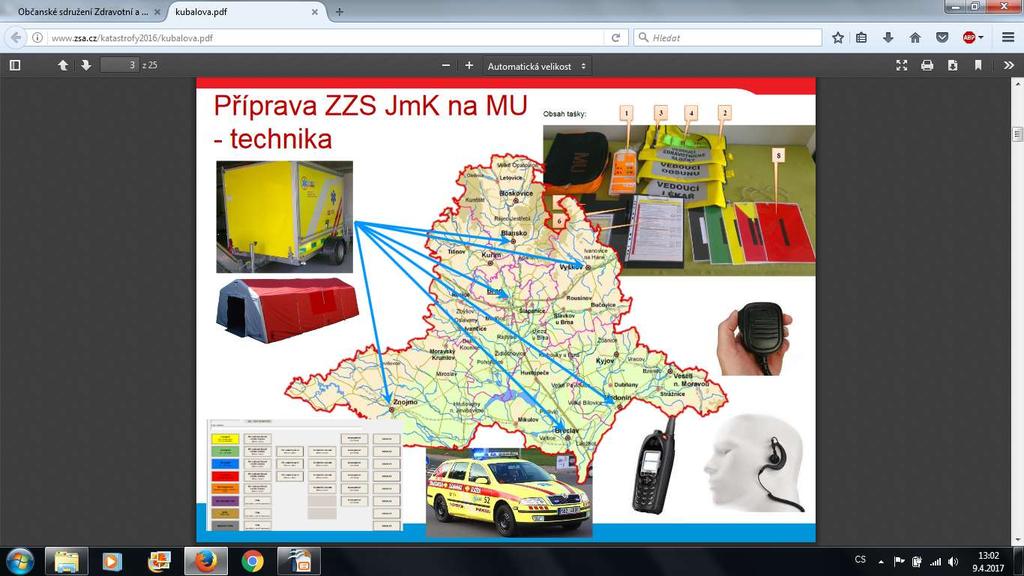
Task: Go back to the previous page
Action: coord(16,38)
